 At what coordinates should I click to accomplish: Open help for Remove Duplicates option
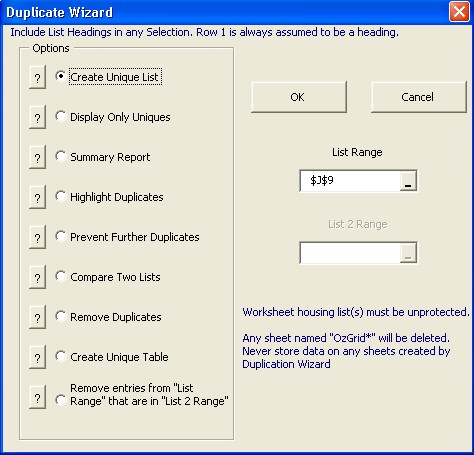37,317
